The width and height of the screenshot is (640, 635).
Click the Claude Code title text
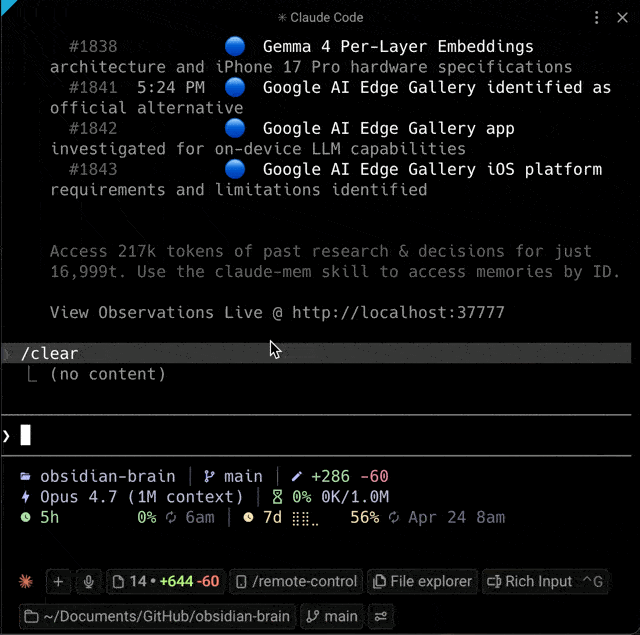coord(327,18)
